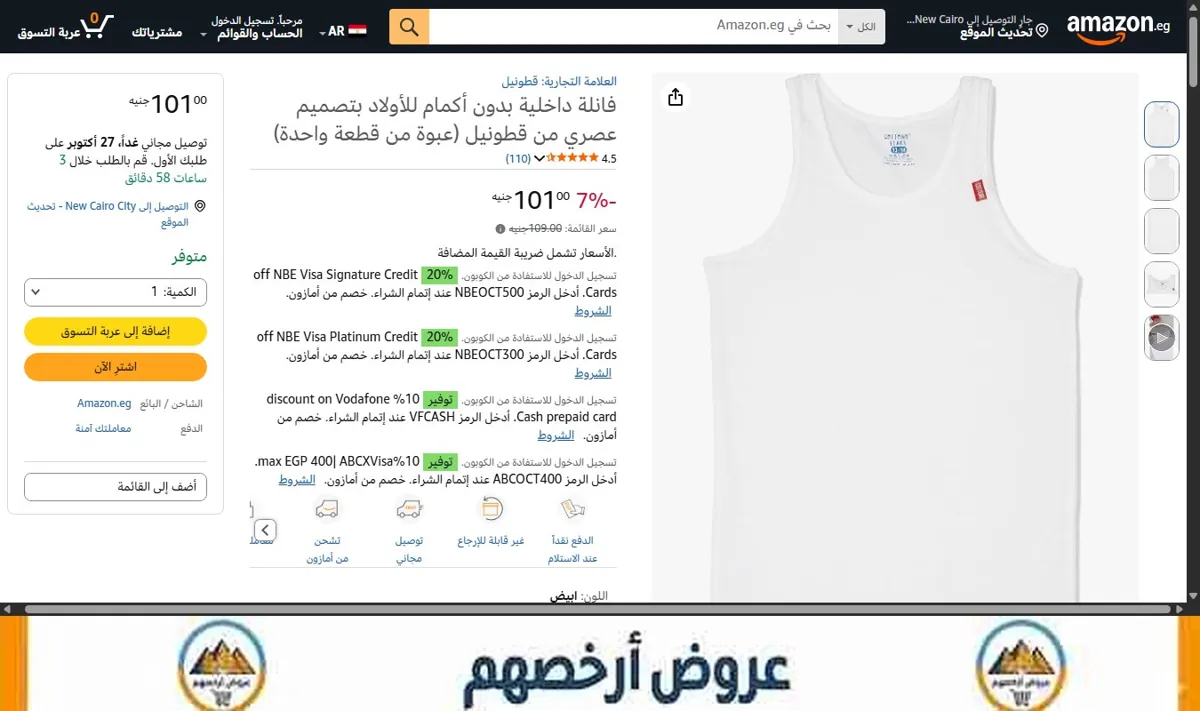This screenshot has width=1200, height=711.
Task: Open the quantity dropdown الكمية
Action: 116,292
